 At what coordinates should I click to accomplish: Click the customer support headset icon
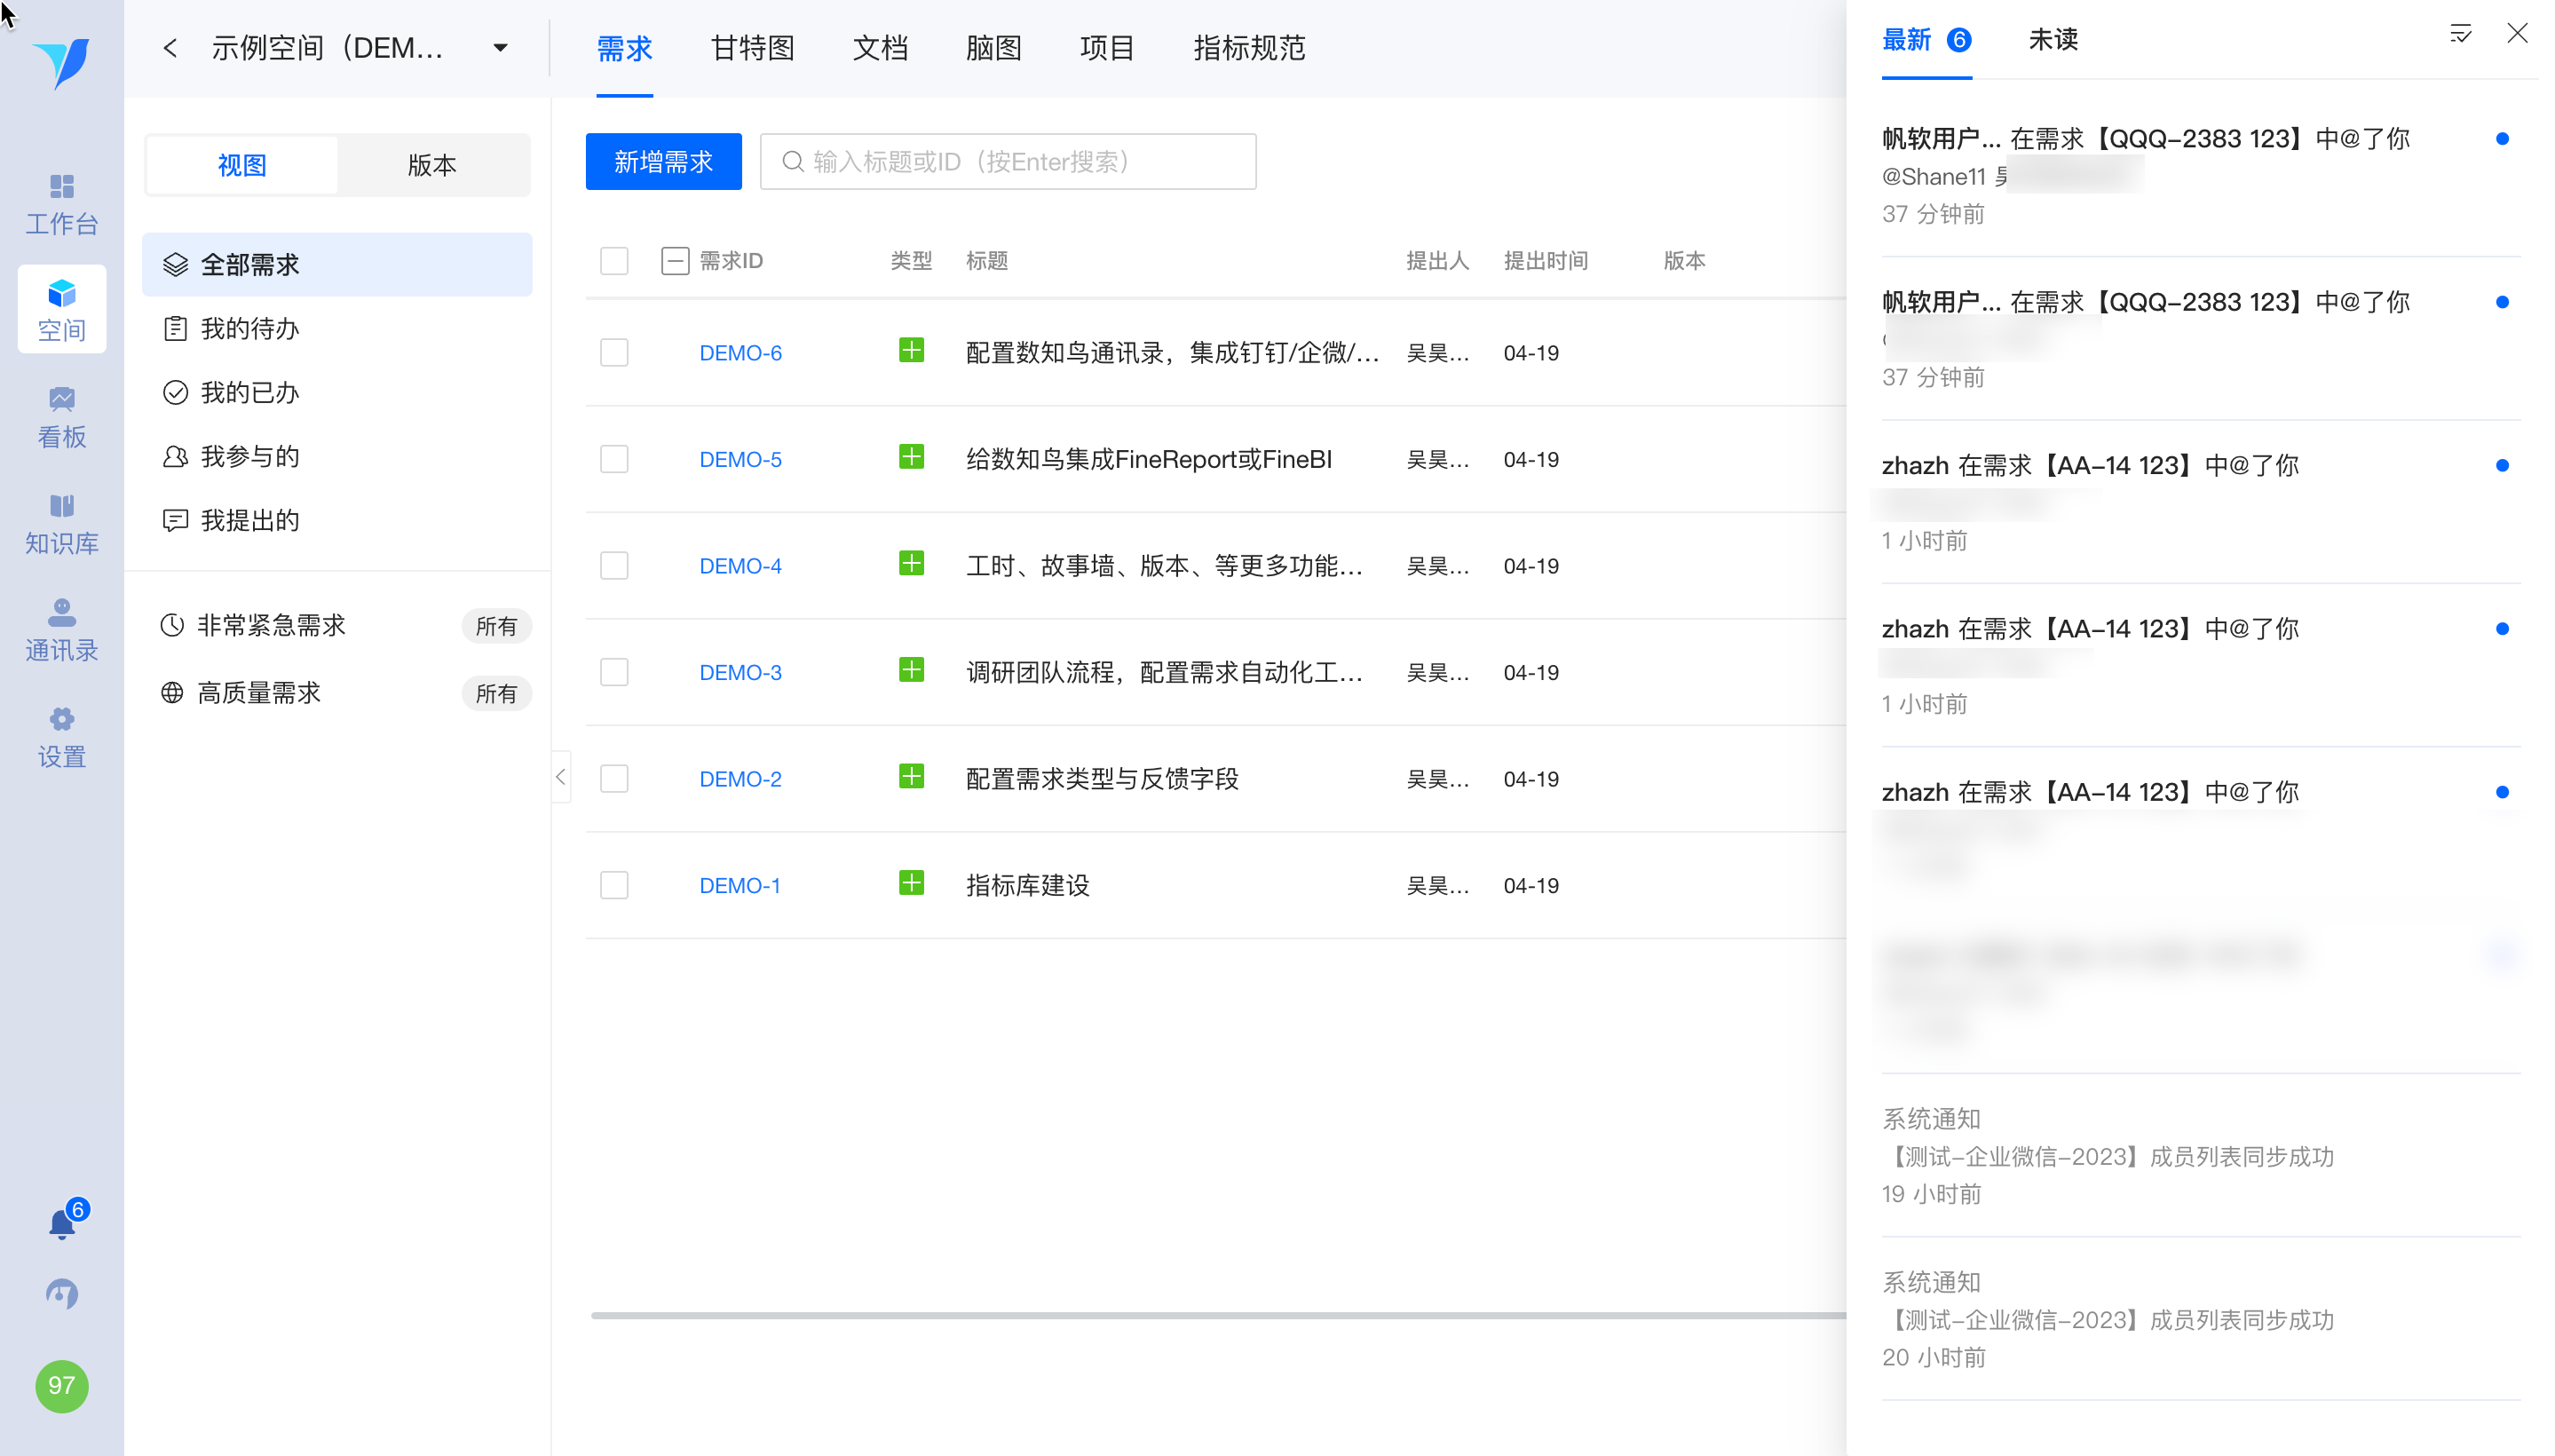click(x=62, y=1294)
